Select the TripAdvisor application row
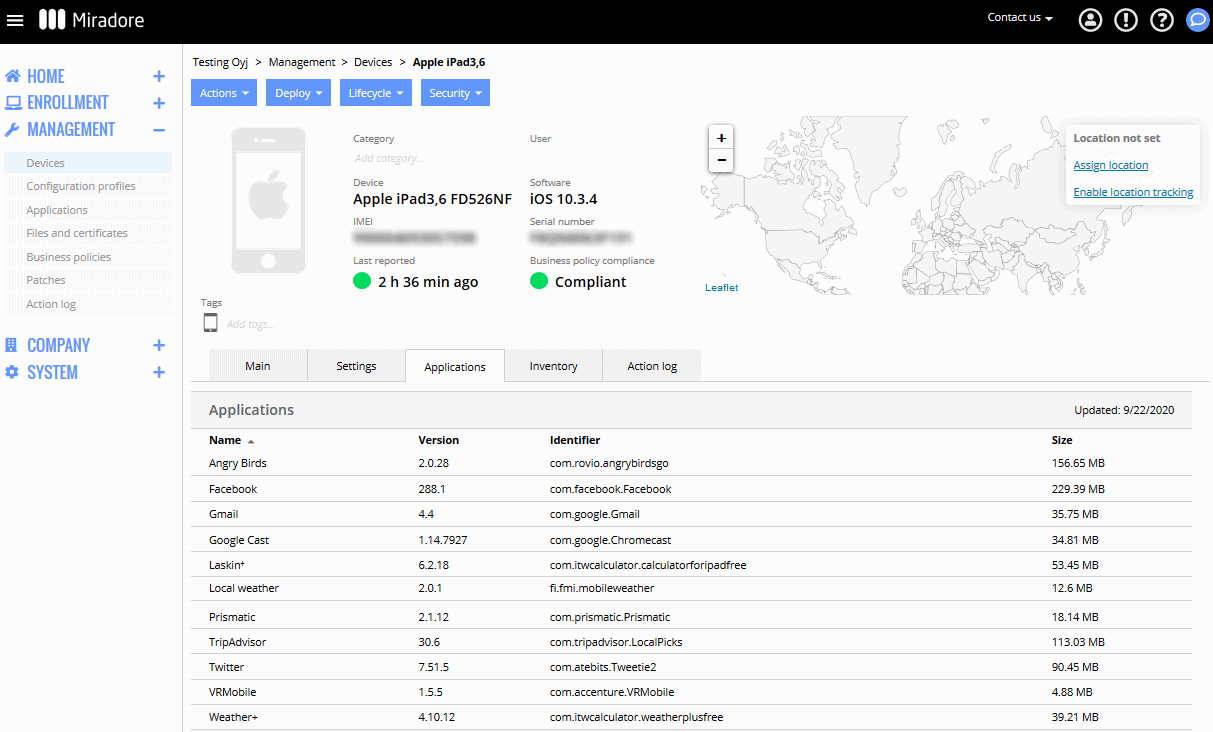 pyautogui.click(x=691, y=642)
